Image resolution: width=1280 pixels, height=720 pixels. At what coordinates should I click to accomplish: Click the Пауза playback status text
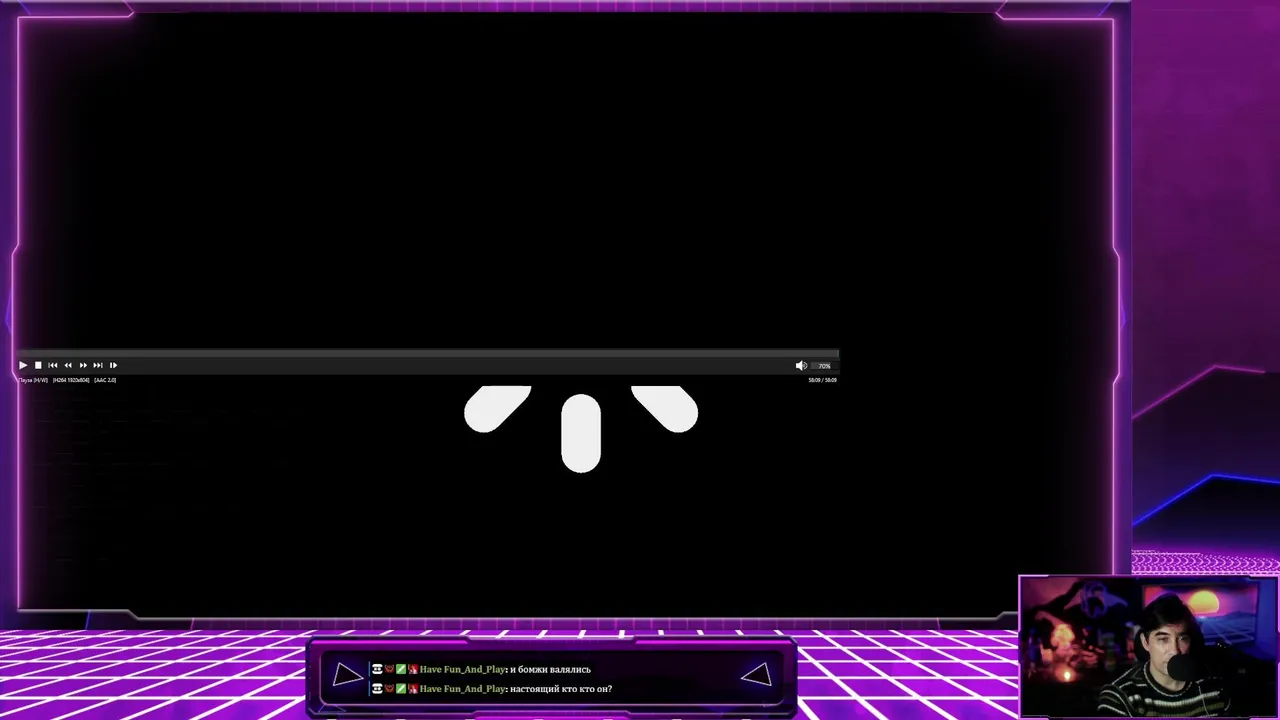(33, 380)
